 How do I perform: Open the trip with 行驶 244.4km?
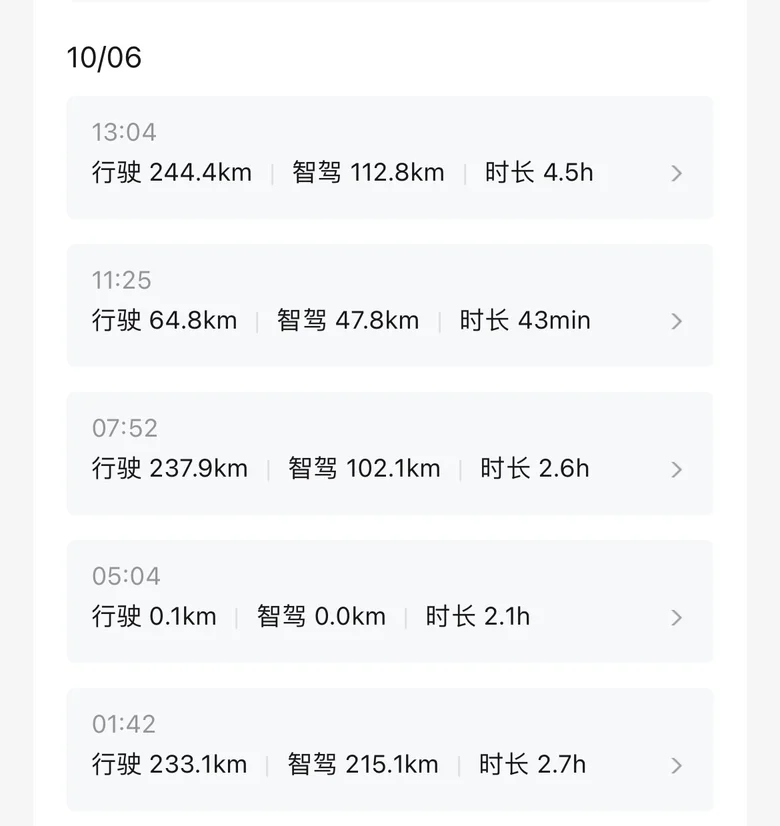(172, 173)
